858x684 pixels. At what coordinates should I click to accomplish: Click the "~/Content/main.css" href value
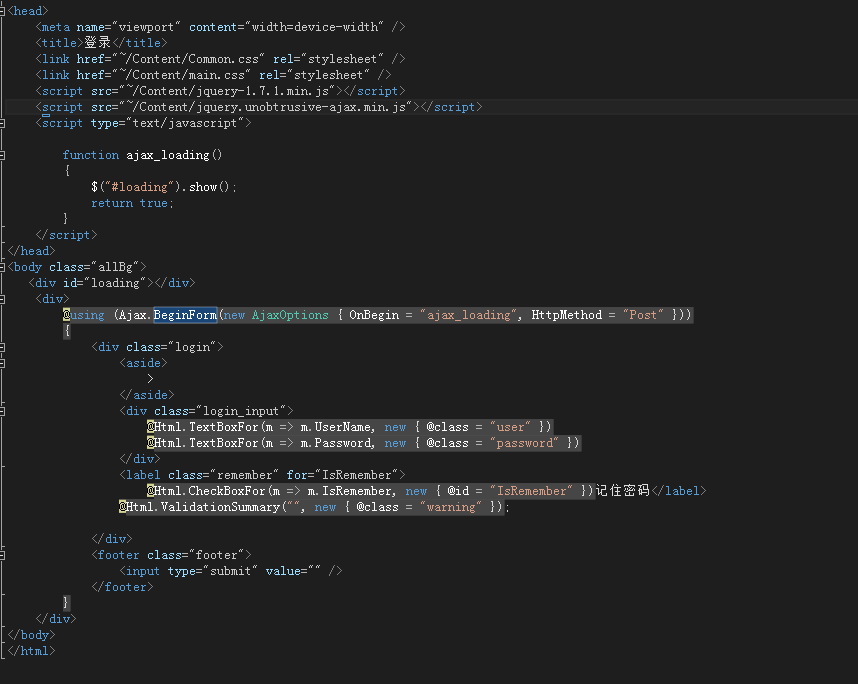[x=182, y=75]
